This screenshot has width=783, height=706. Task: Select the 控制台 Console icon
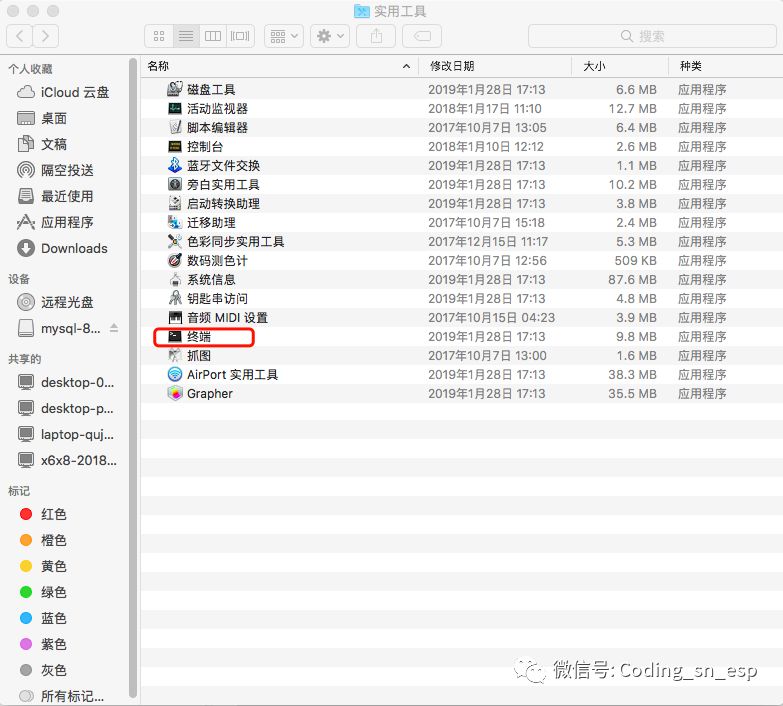click(x=175, y=146)
